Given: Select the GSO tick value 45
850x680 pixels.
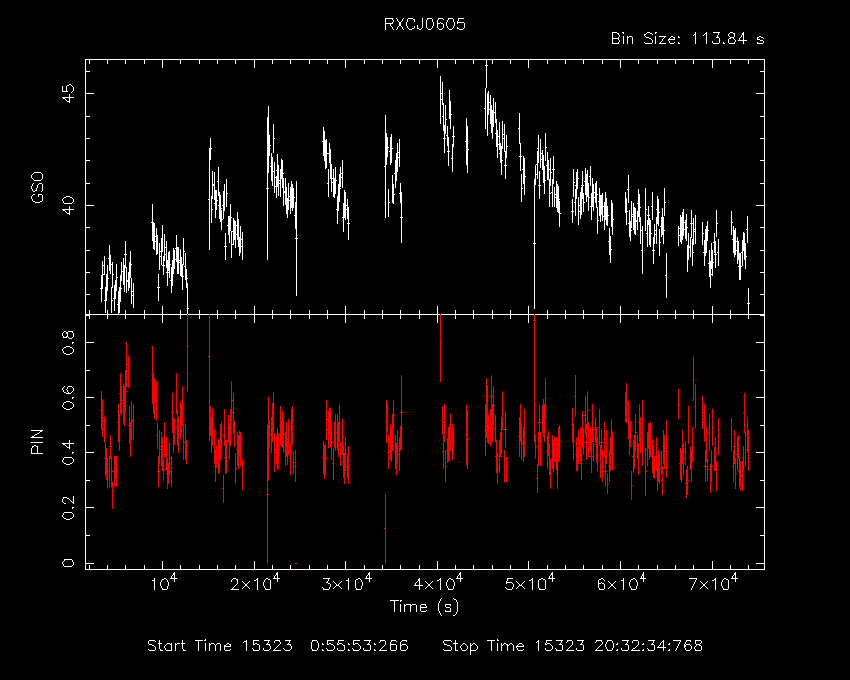Looking at the screenshot, I should (x=69, y=94).
